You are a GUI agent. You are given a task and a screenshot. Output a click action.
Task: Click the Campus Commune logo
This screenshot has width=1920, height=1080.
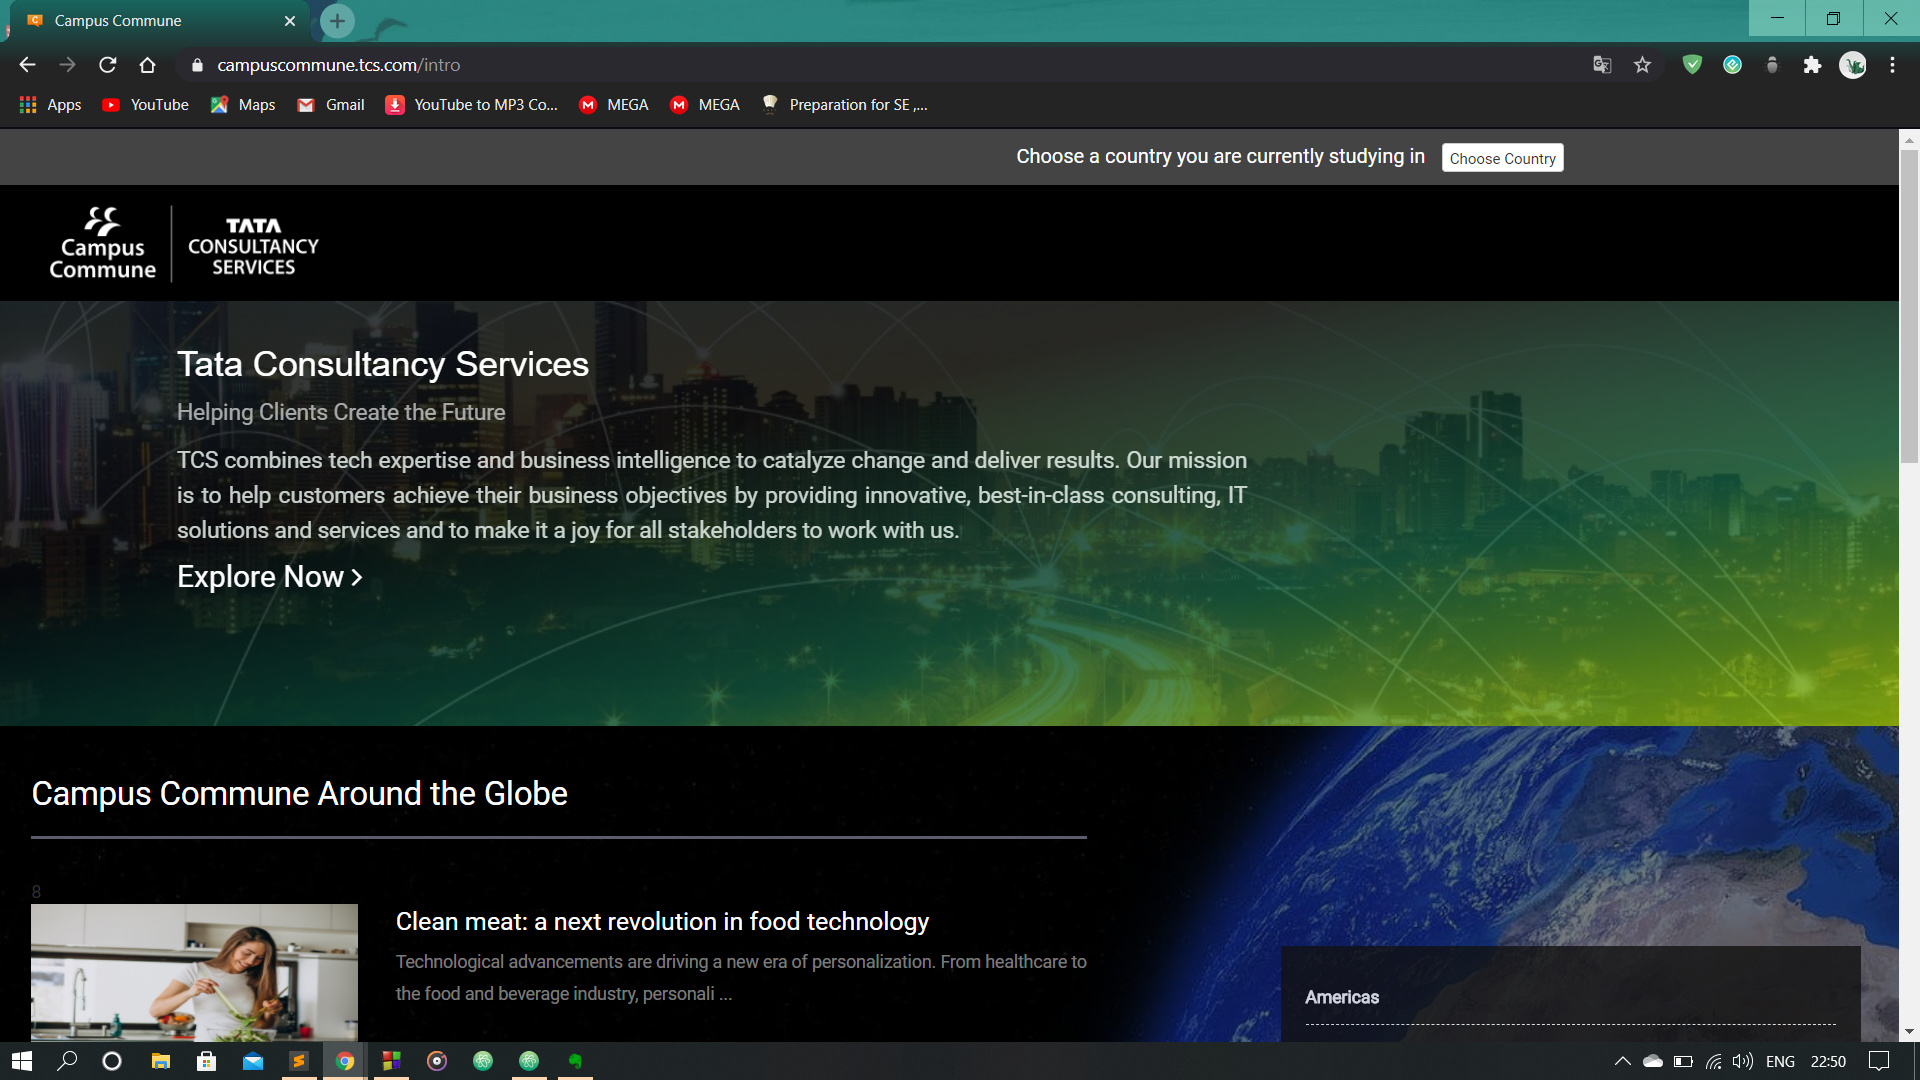(103, 244)
